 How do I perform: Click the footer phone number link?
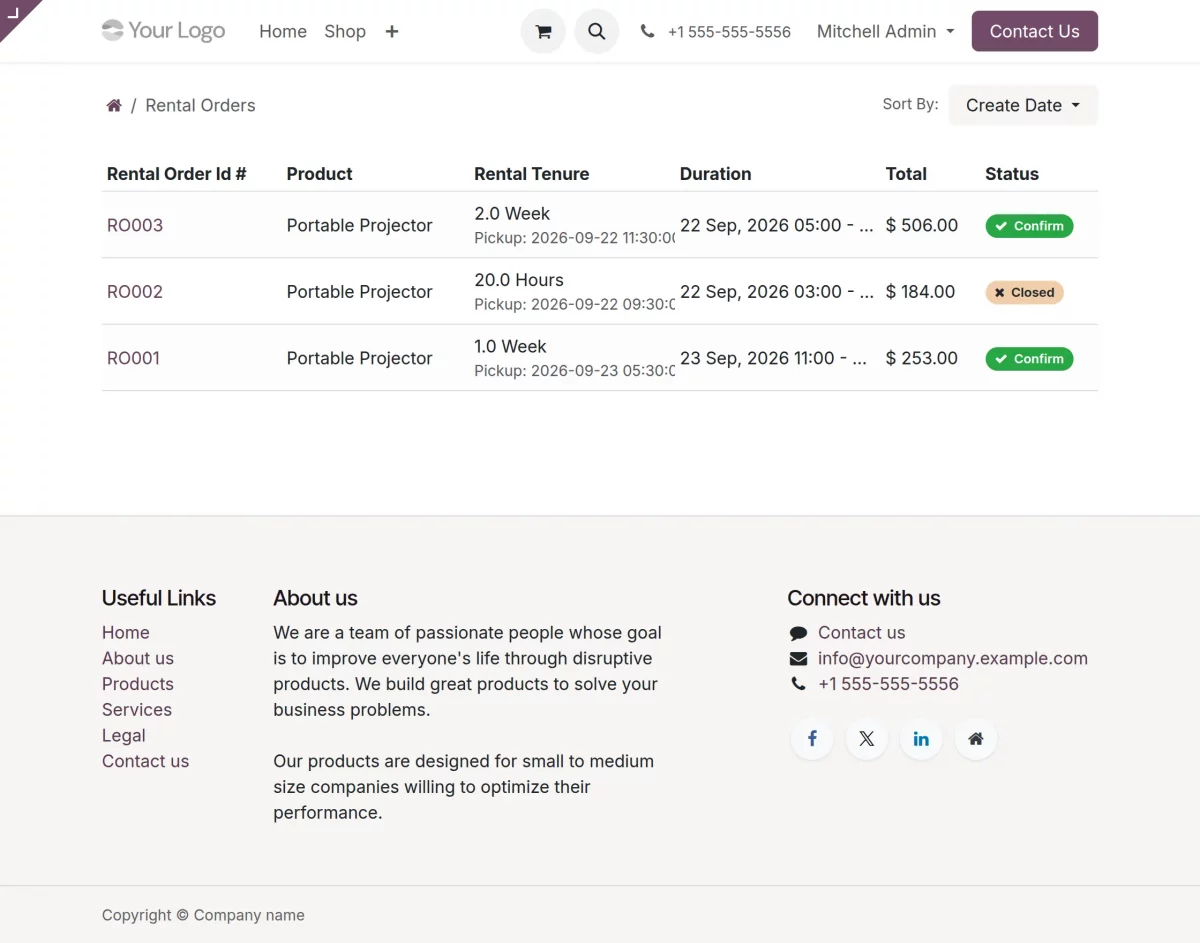(888, 684)
